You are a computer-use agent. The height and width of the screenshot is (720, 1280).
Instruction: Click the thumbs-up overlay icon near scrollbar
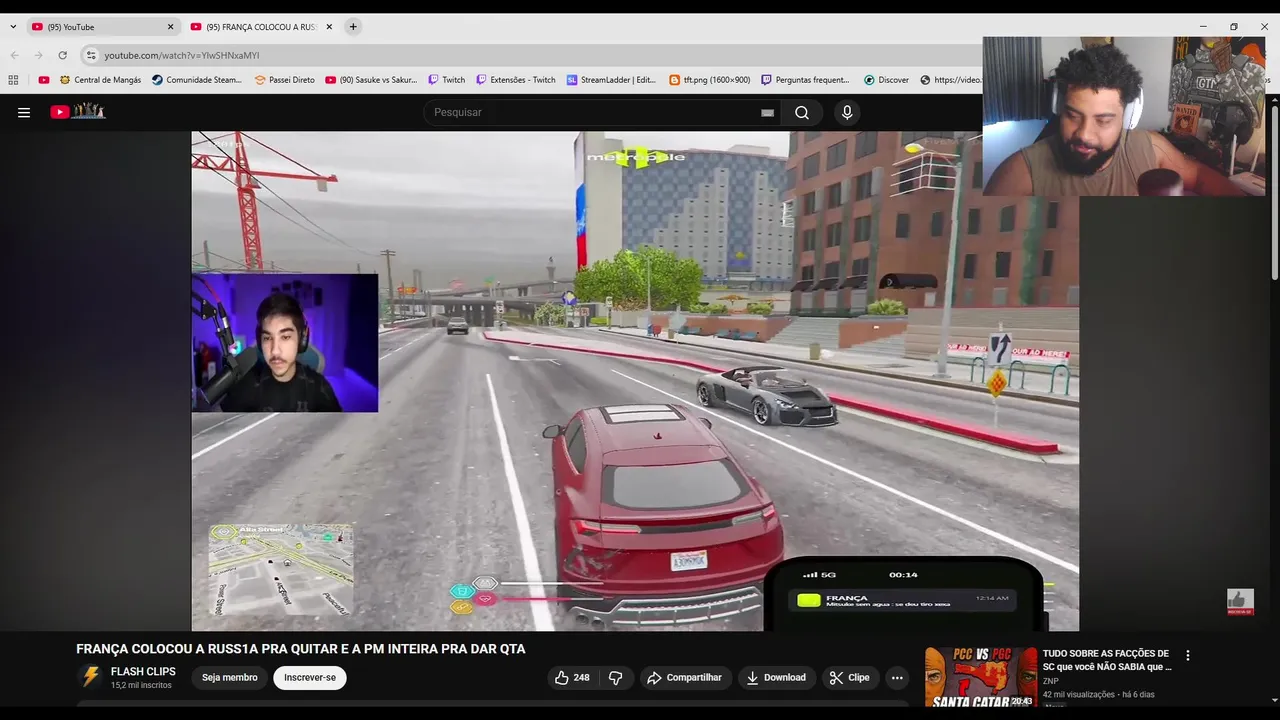[x=1240, y=600]
